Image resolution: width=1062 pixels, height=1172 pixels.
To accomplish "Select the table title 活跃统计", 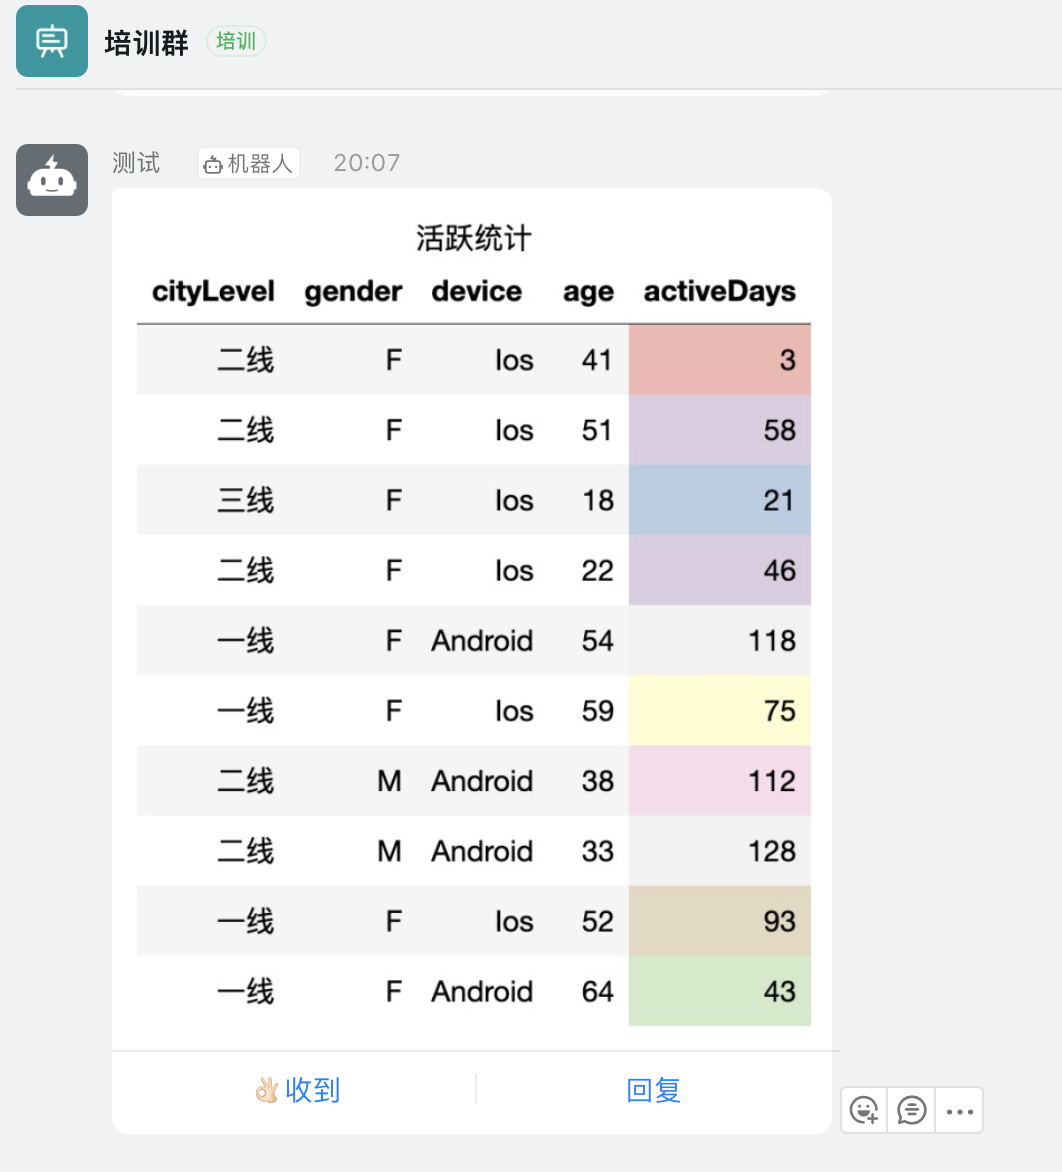I will 474,238.
